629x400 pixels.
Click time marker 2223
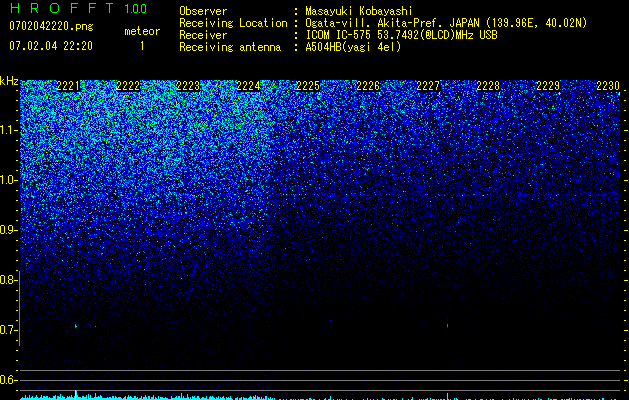(x=188, y=86)
